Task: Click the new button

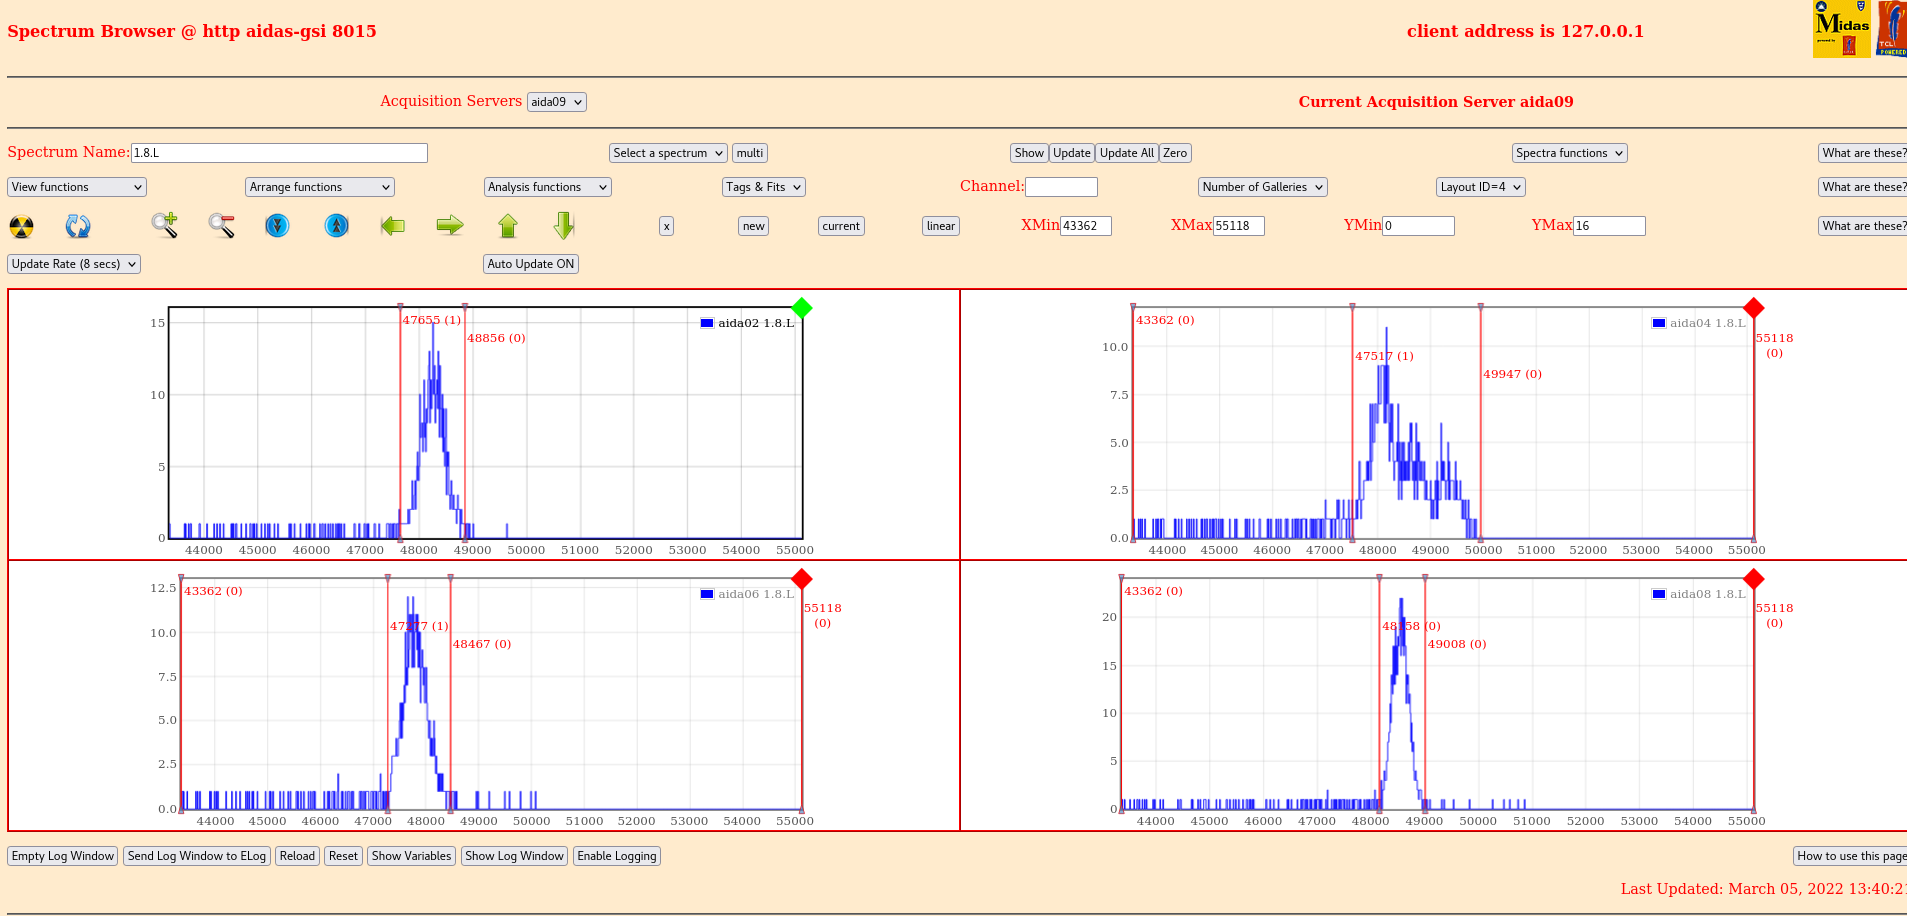Action: click(x=754, y=226)
